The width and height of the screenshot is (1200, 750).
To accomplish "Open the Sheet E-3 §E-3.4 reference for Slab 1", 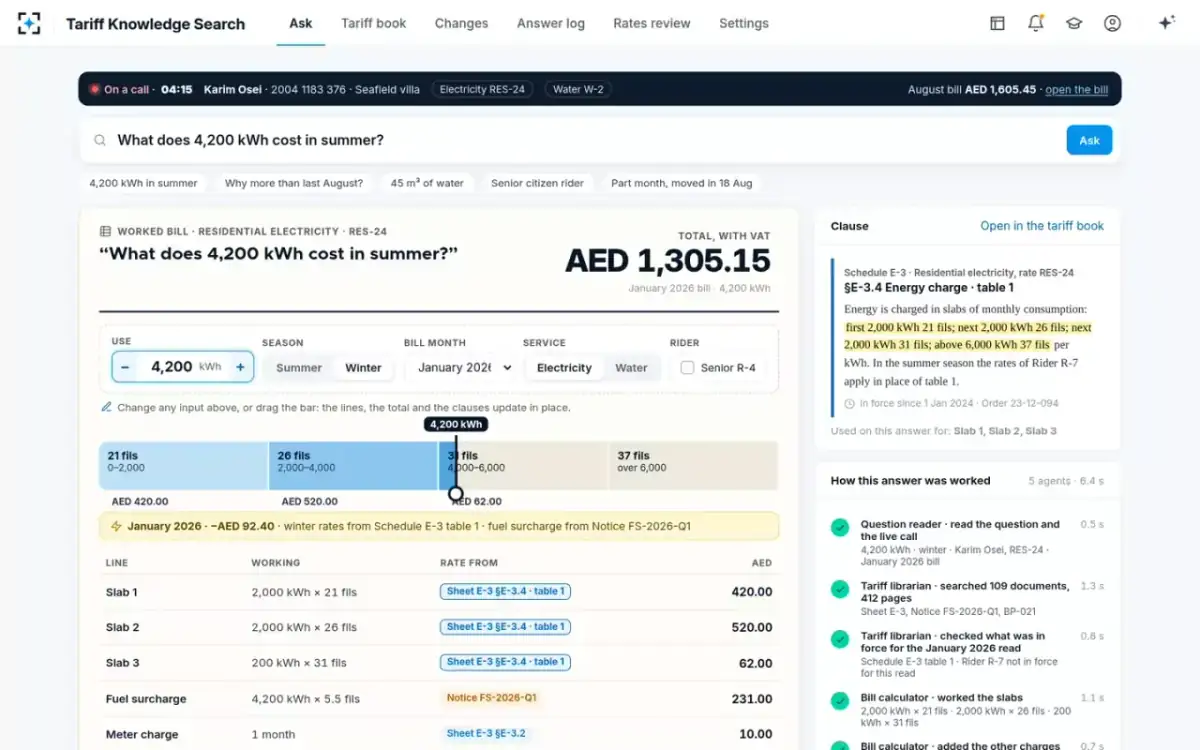I will [x=505, y=592].
